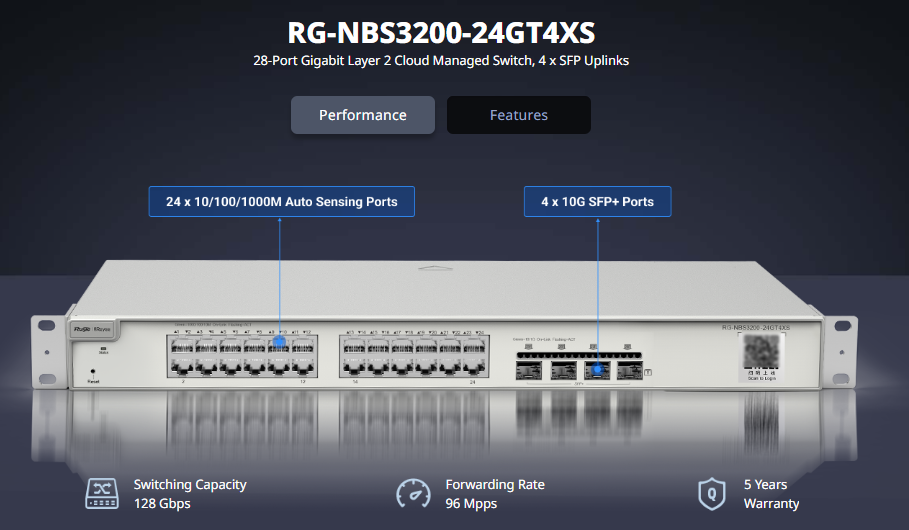909x530 pixels.
Task: Open the Features tab
Action: pos(519,115)
